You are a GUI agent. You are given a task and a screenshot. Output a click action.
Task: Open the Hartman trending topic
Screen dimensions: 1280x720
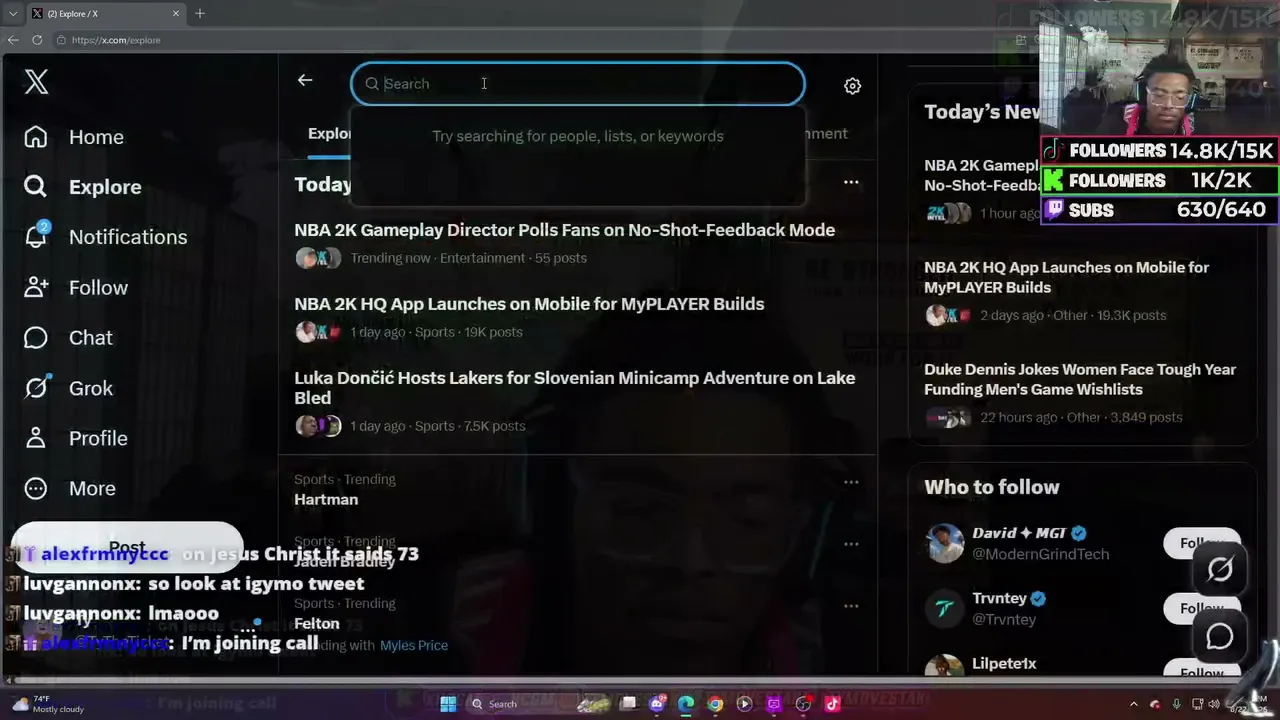click(x=326, y=500)
